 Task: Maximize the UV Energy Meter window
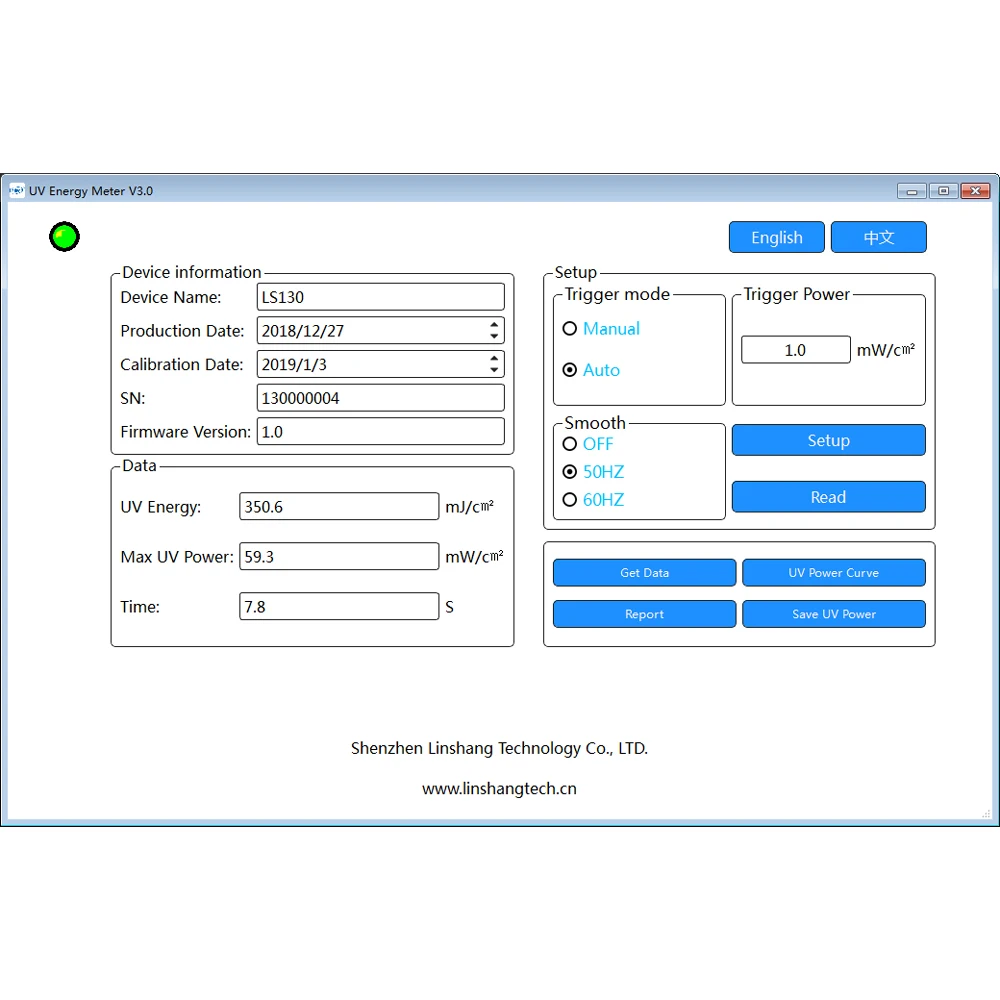click(943, 191)
